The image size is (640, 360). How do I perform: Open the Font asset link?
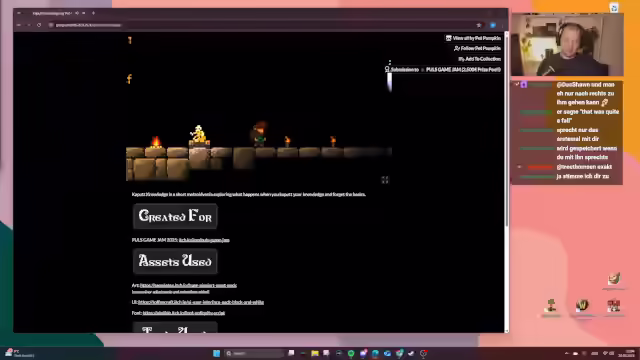[x=184, y=313]
